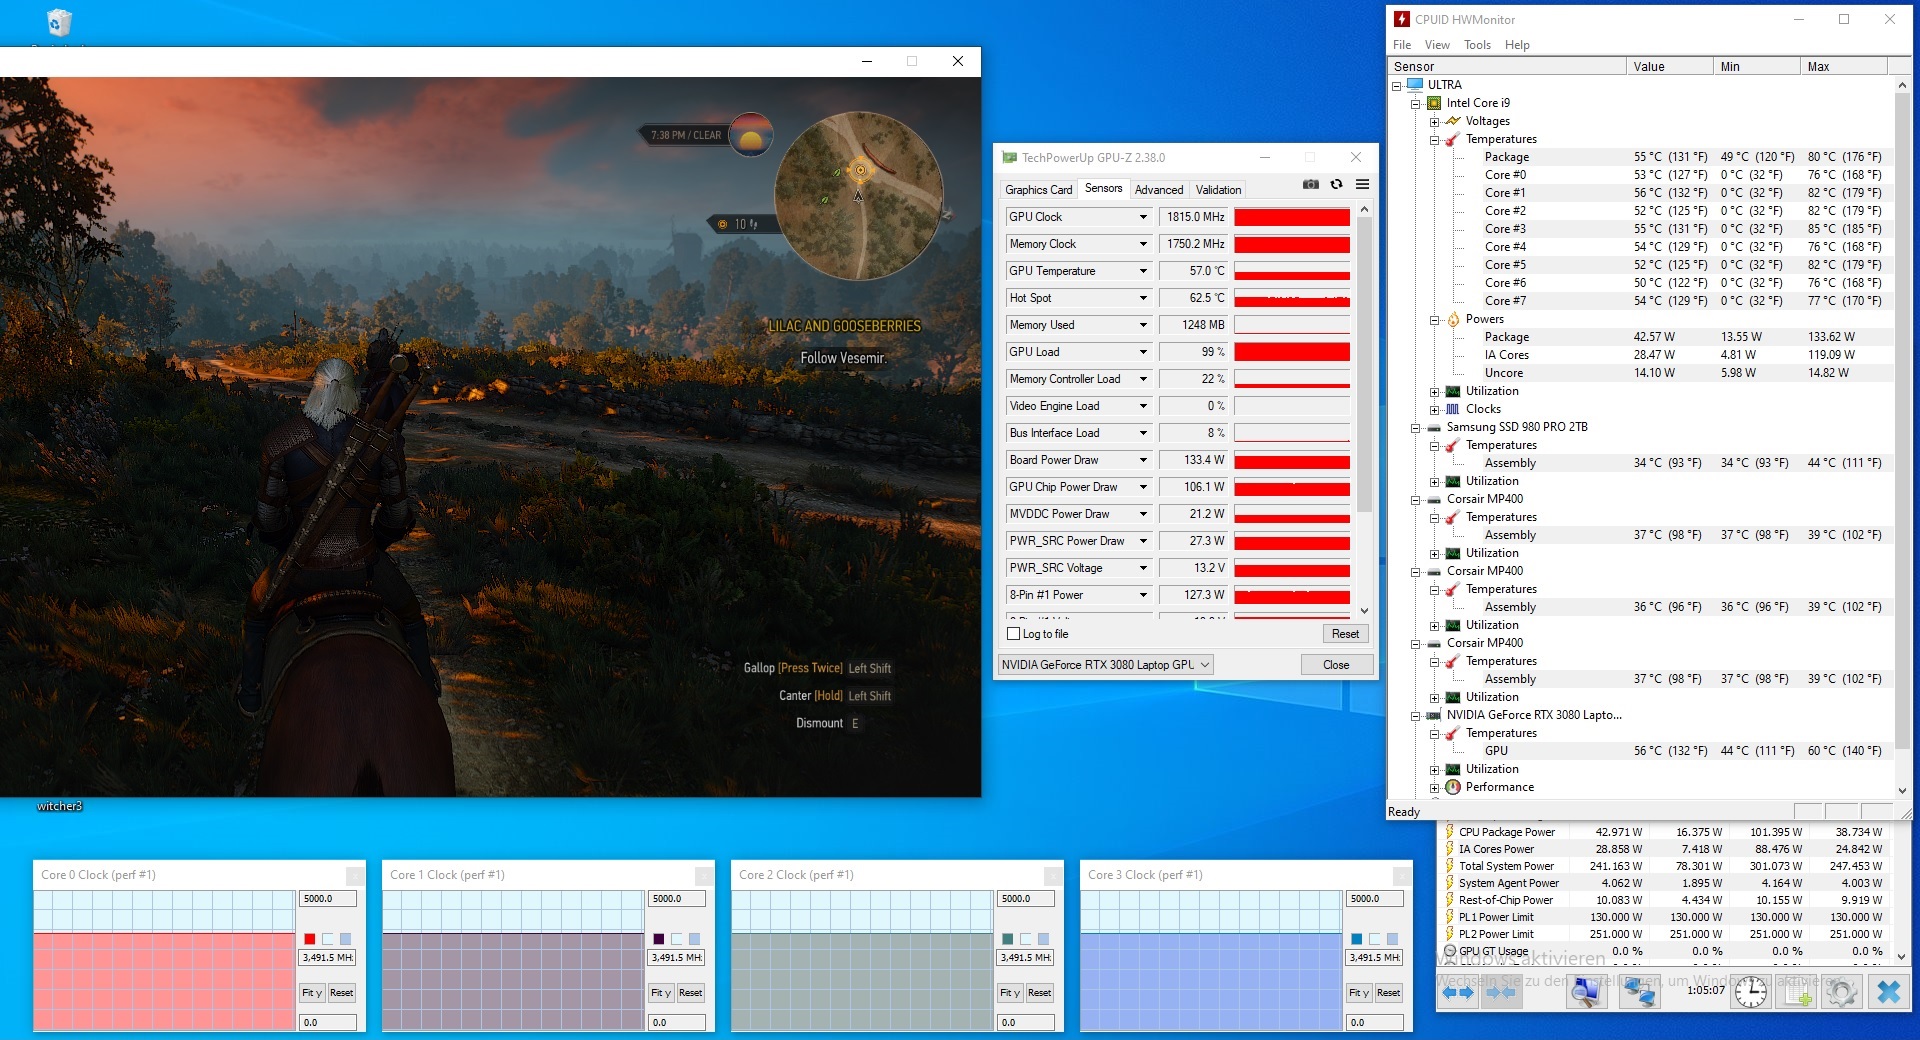
Task: Close the Core 0 Clock graph panel
Action: tap(354, 875)
